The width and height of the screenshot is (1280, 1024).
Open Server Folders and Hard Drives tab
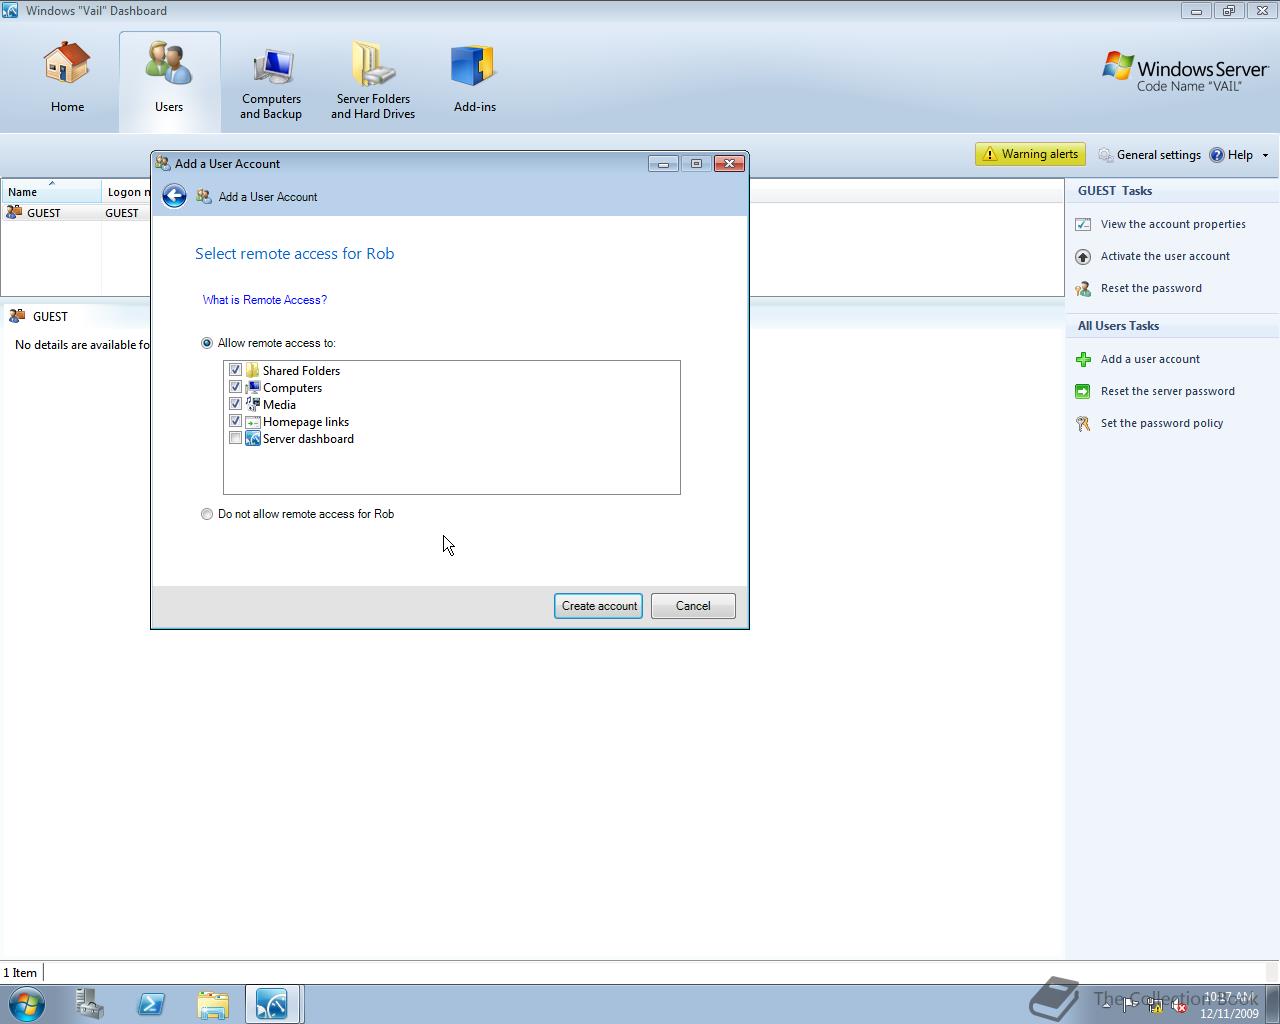(x=373, y=82)
